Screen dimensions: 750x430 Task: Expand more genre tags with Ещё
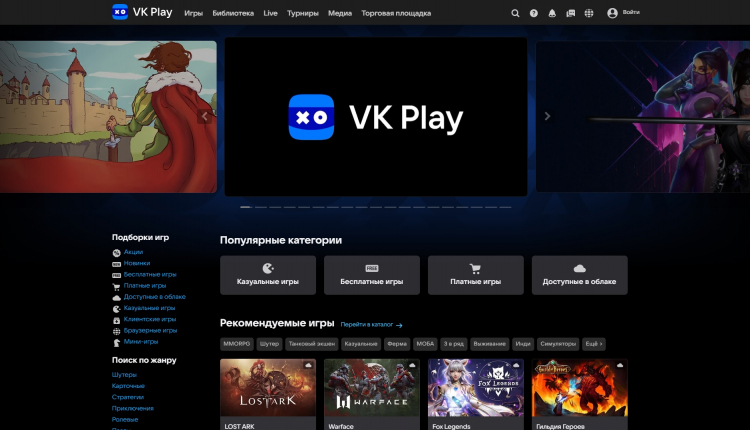point(593,344)
